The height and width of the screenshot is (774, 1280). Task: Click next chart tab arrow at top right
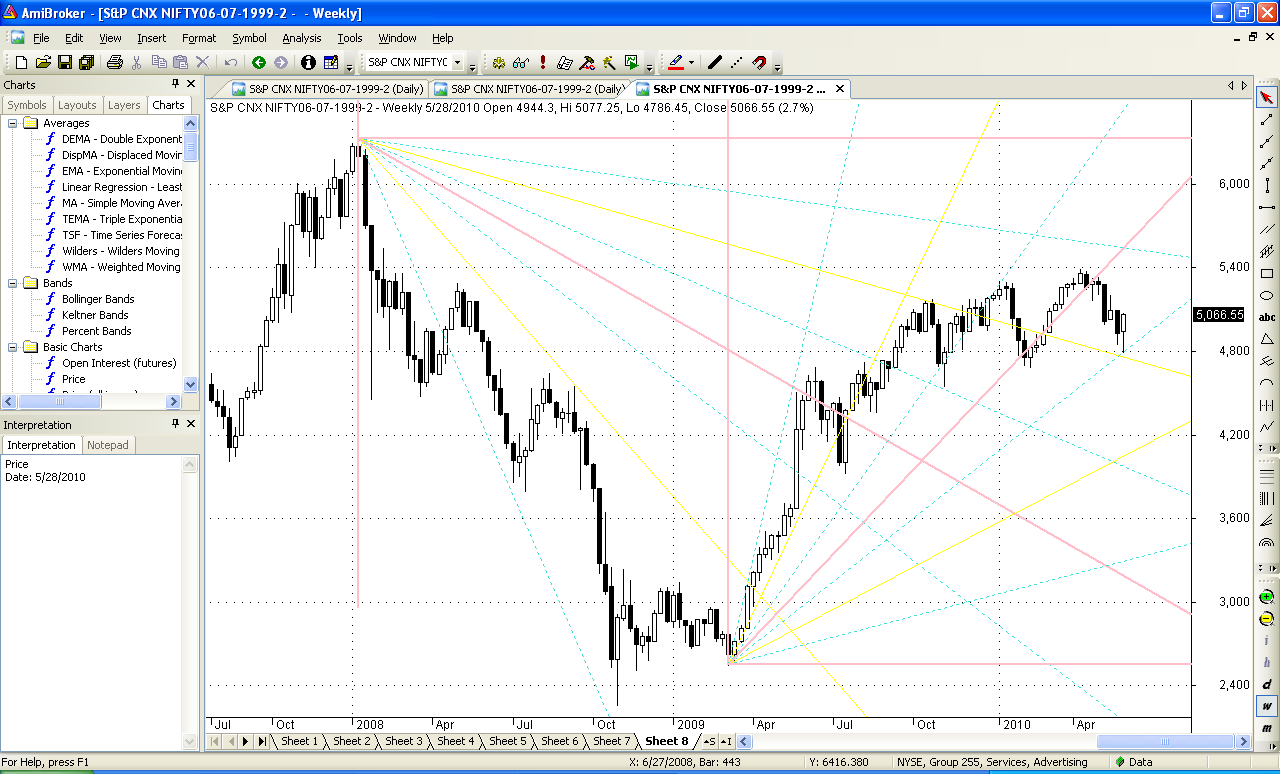click(x=1243, y=87)
